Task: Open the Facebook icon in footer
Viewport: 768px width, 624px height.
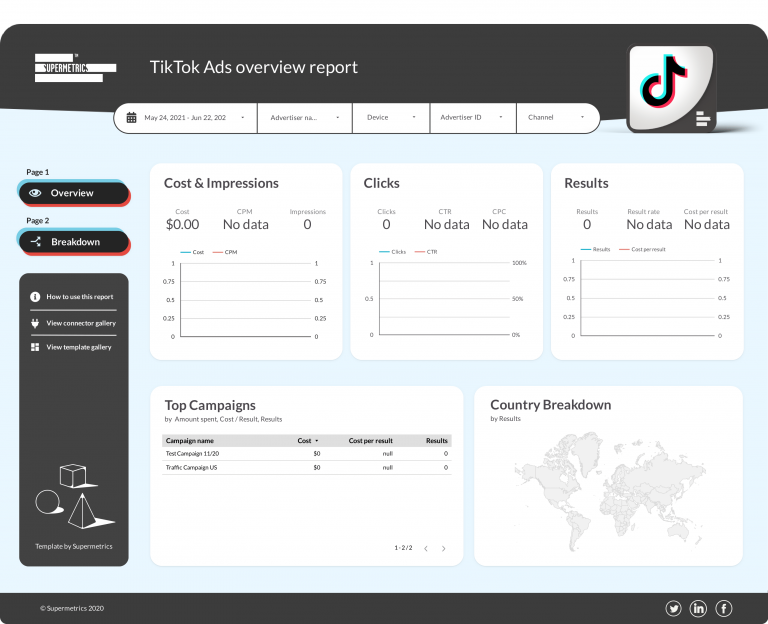Action: (724, 608)
